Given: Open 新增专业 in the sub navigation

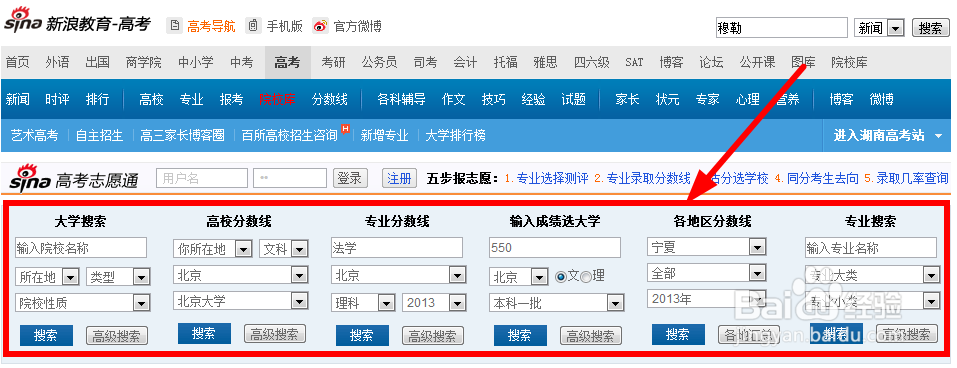Looking at the screenshot, I should [385, 135].
